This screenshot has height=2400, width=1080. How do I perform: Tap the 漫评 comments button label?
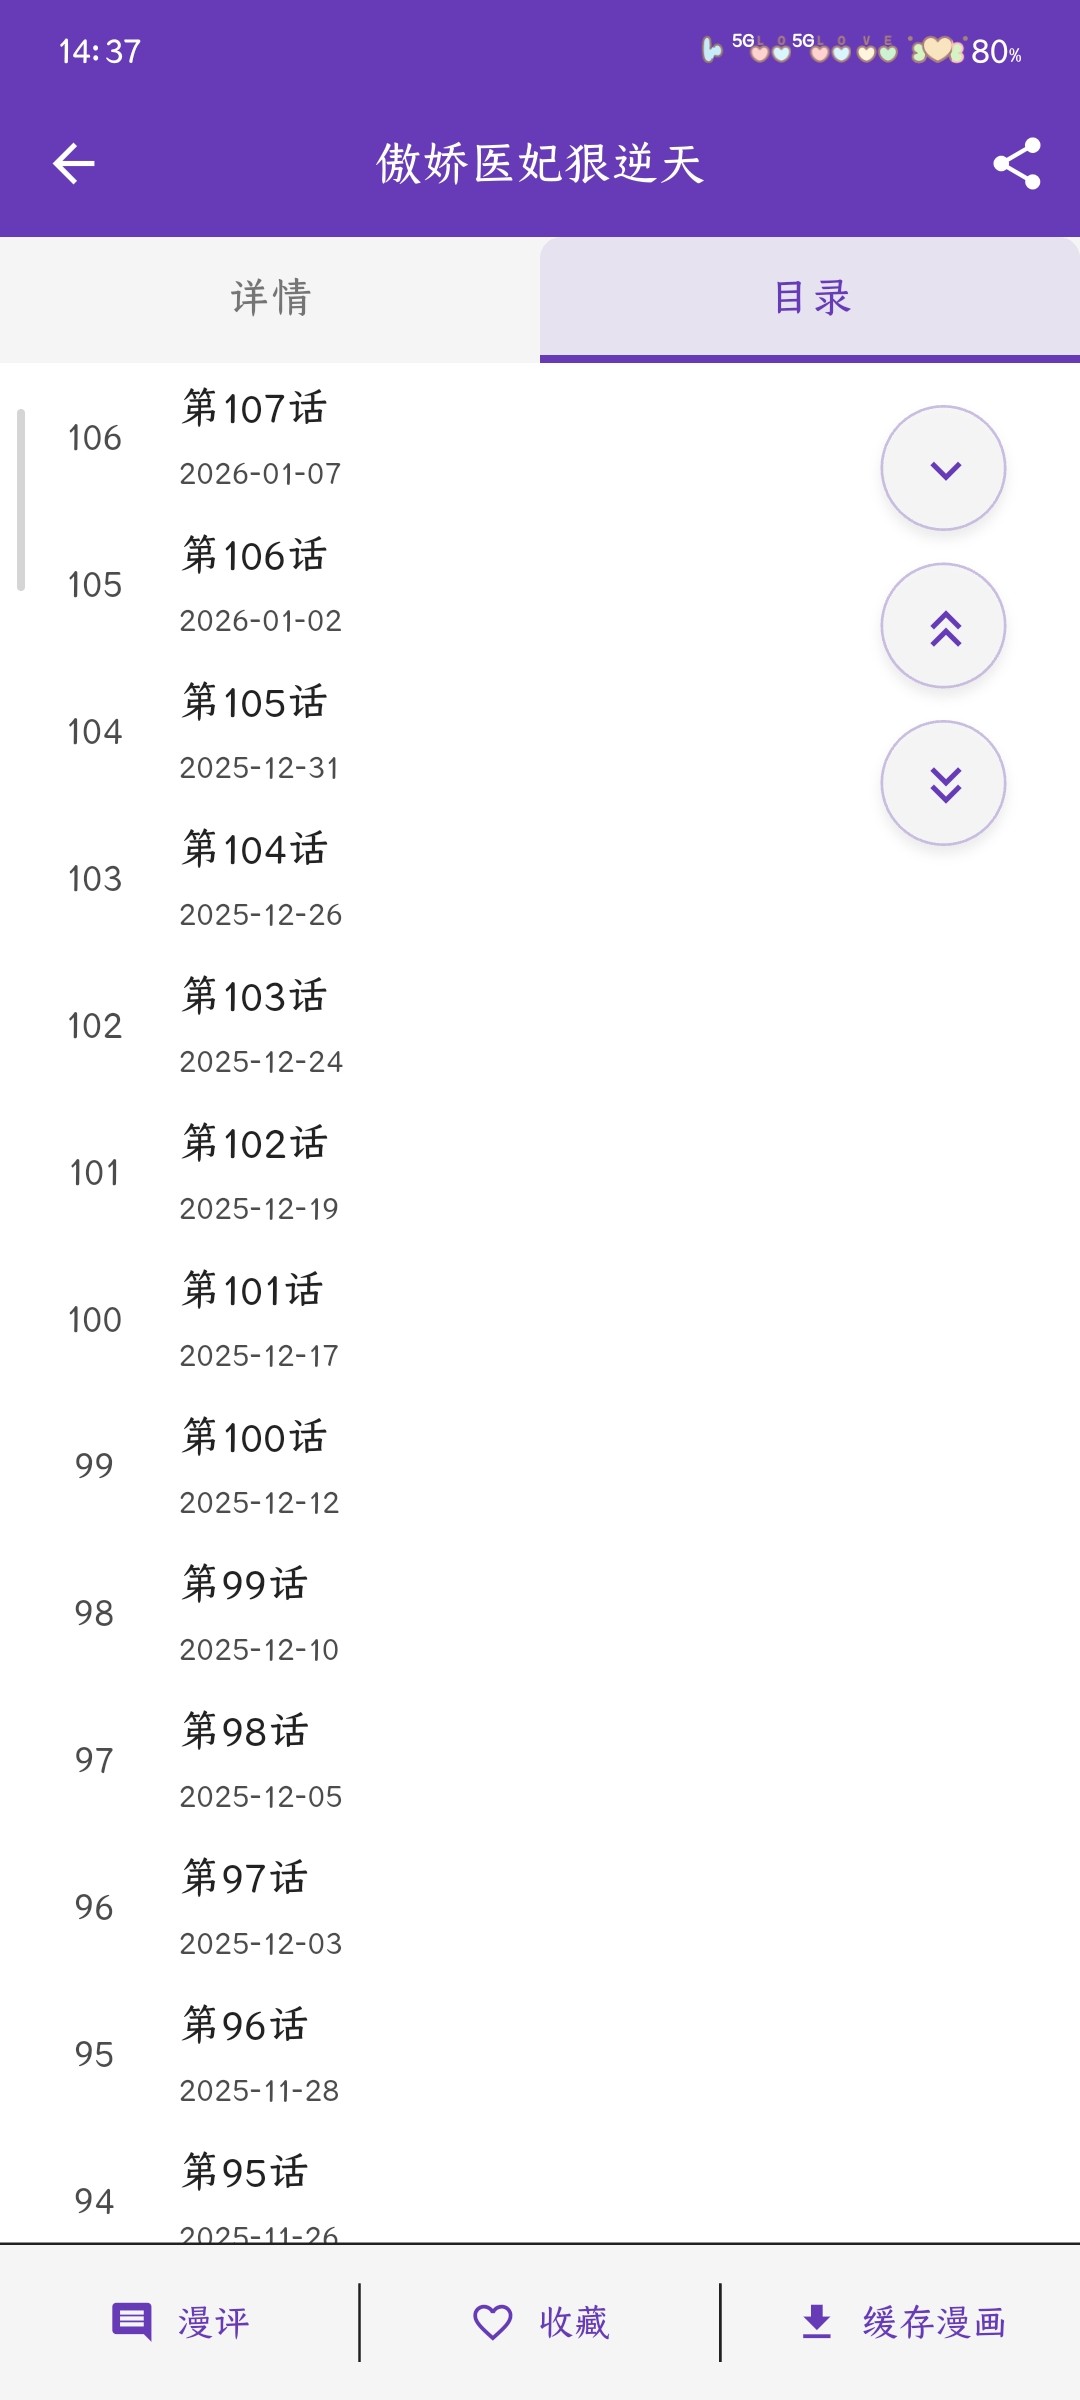[213, 2322]
